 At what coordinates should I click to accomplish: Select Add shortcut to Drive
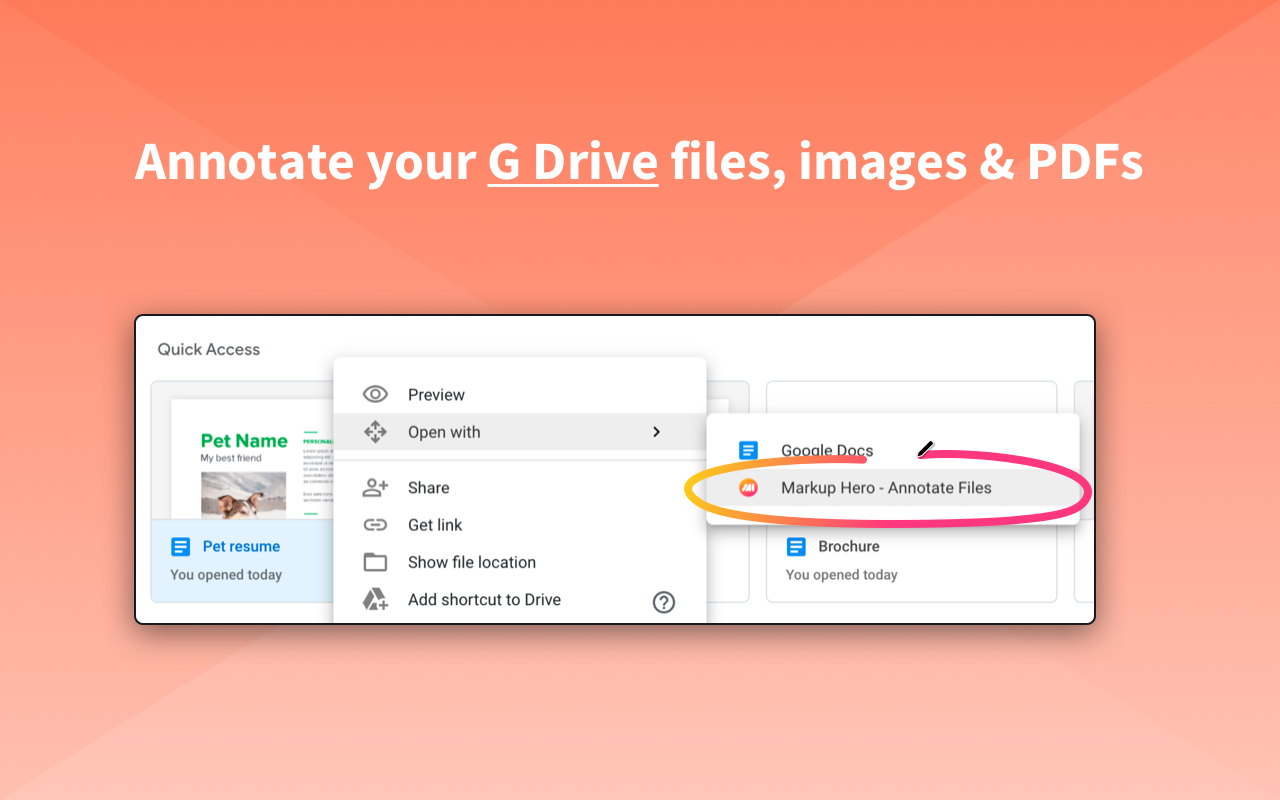[x=520, y=599]
